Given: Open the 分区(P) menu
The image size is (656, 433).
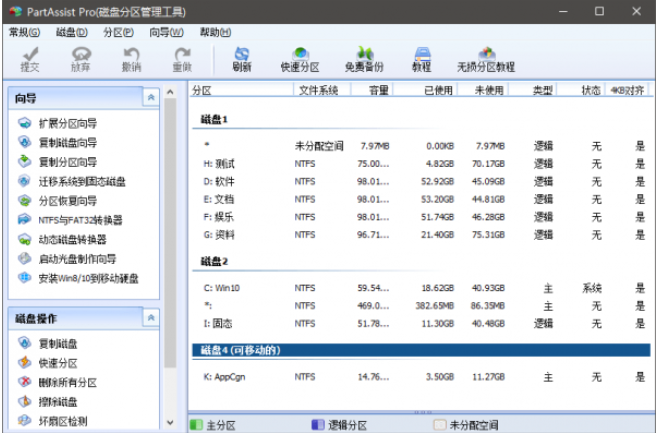Looking at the screenshot, I should click(x=118, y=32).
